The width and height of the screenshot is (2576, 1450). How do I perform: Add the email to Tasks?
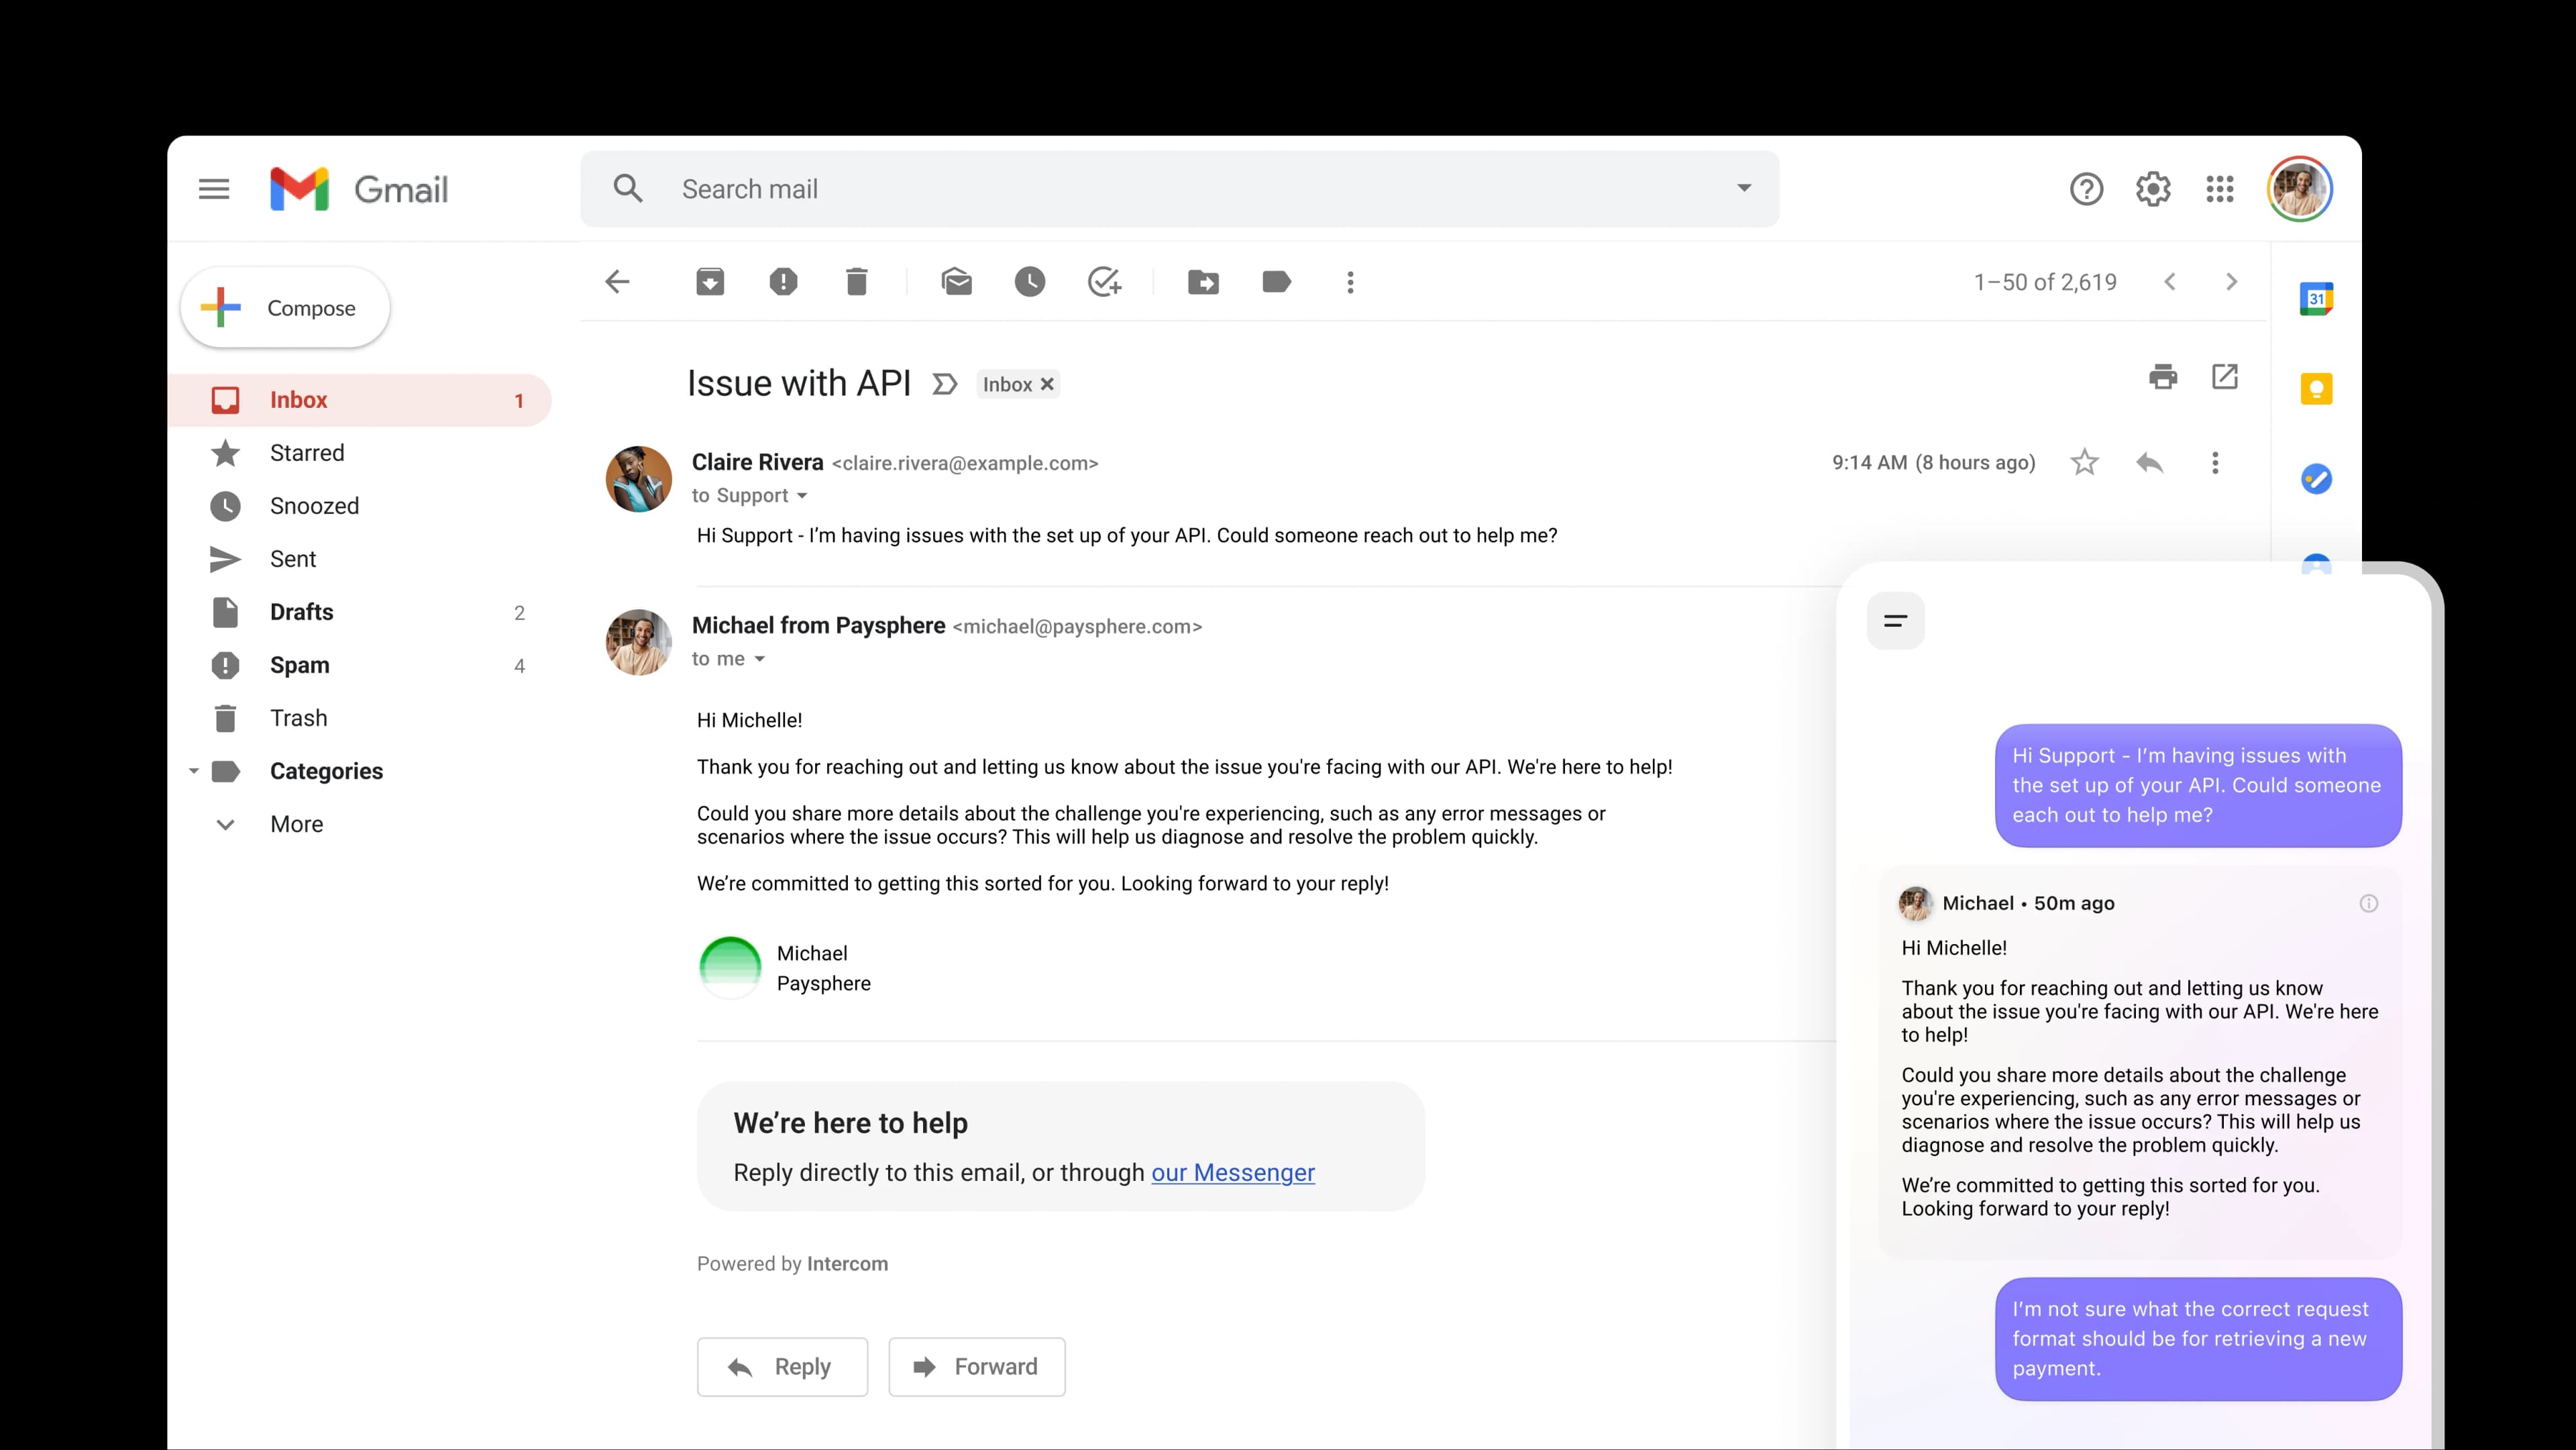pos(1103,282)
